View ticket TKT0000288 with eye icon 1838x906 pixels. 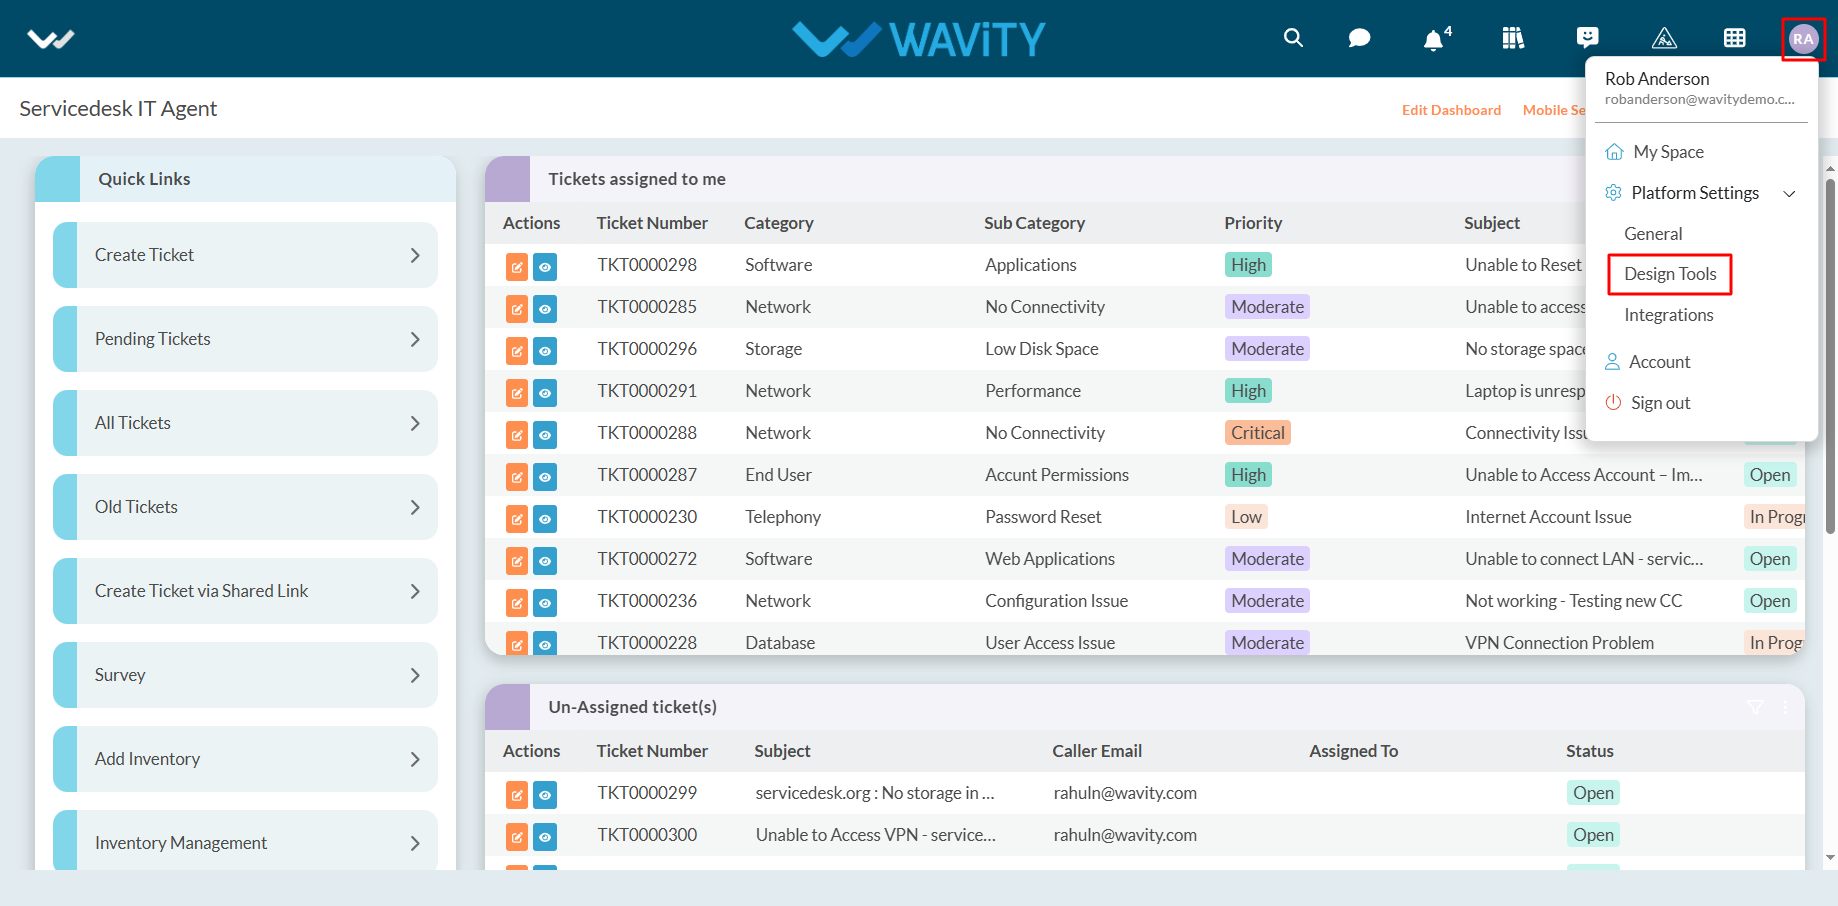[545, 435]
